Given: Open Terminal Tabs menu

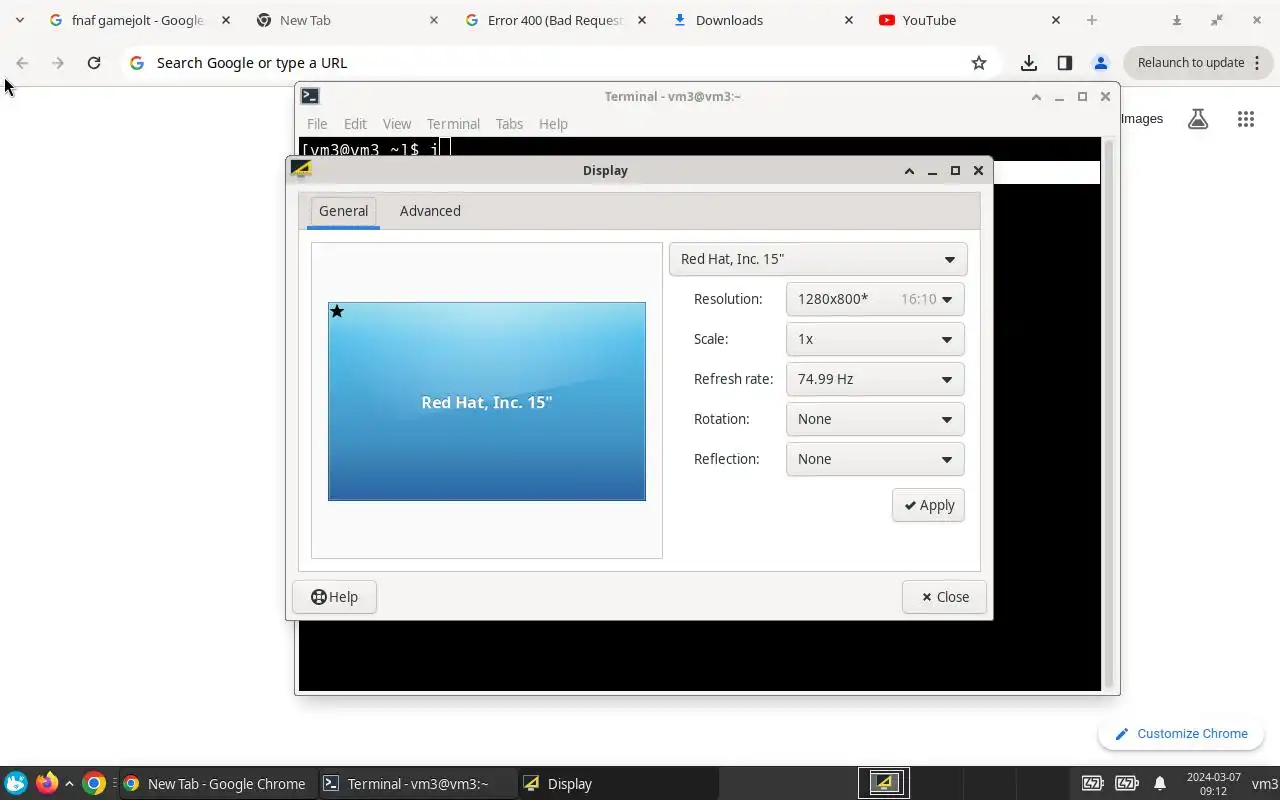Looking at the screenshot, I should coord(509,124).
